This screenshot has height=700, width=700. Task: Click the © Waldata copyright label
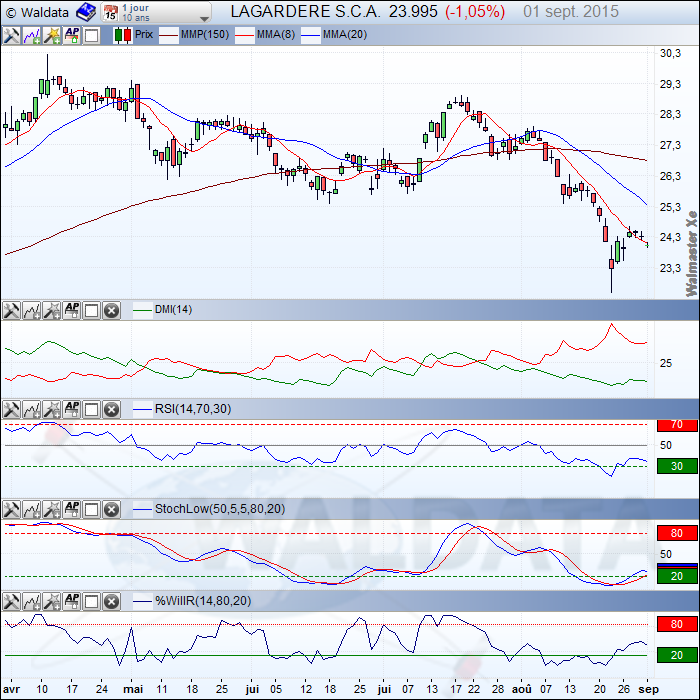click(x=38, y=12)
